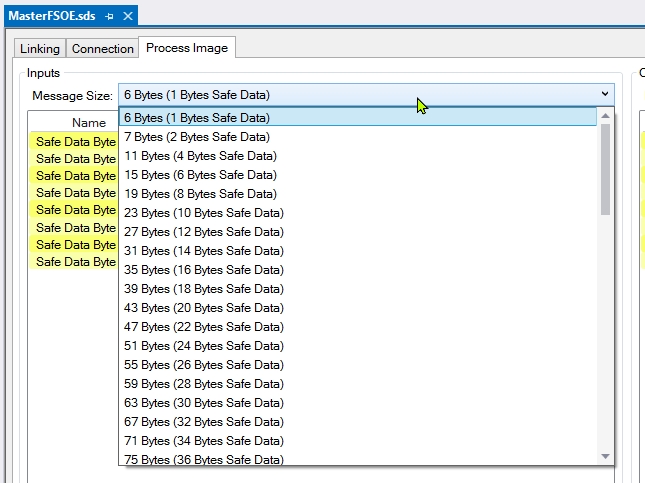Pick 75 Bytes (36 Bytes Safe Data)
The width and height of the screenshot is (645, 483).
pos(204,459)
